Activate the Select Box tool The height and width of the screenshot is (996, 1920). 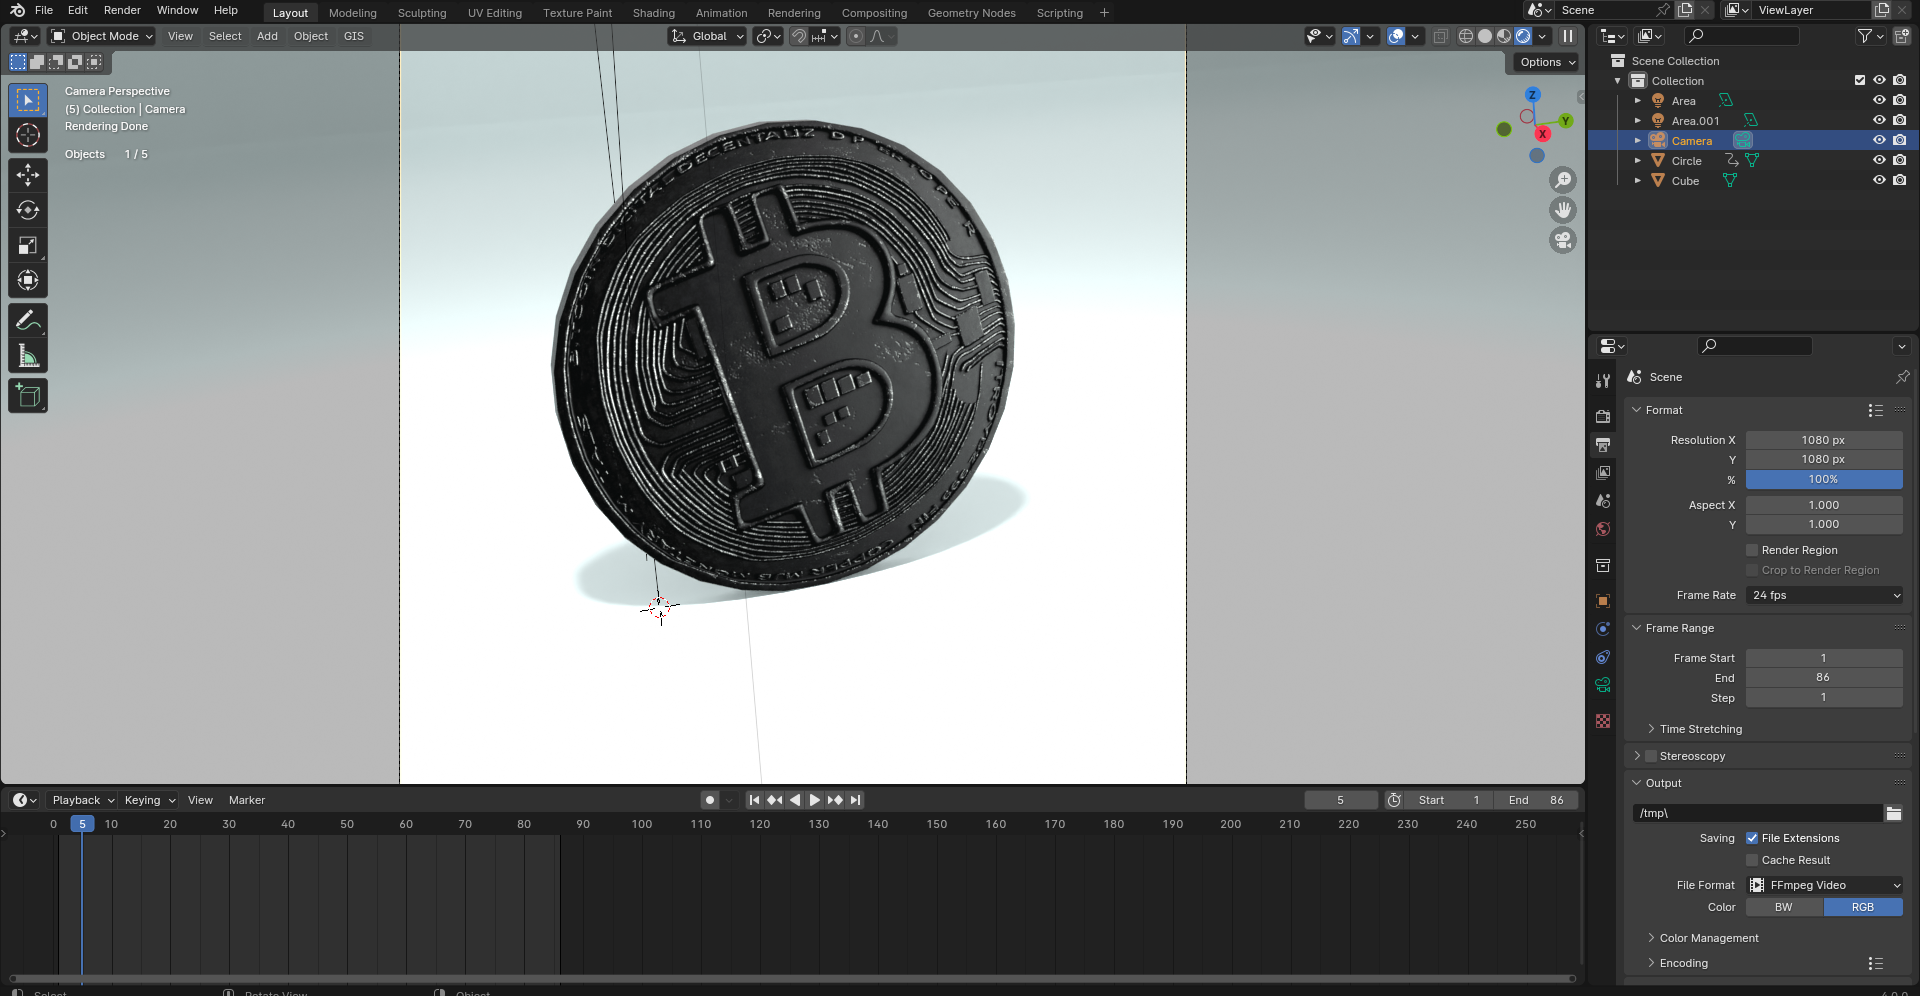tap(28, 101)
